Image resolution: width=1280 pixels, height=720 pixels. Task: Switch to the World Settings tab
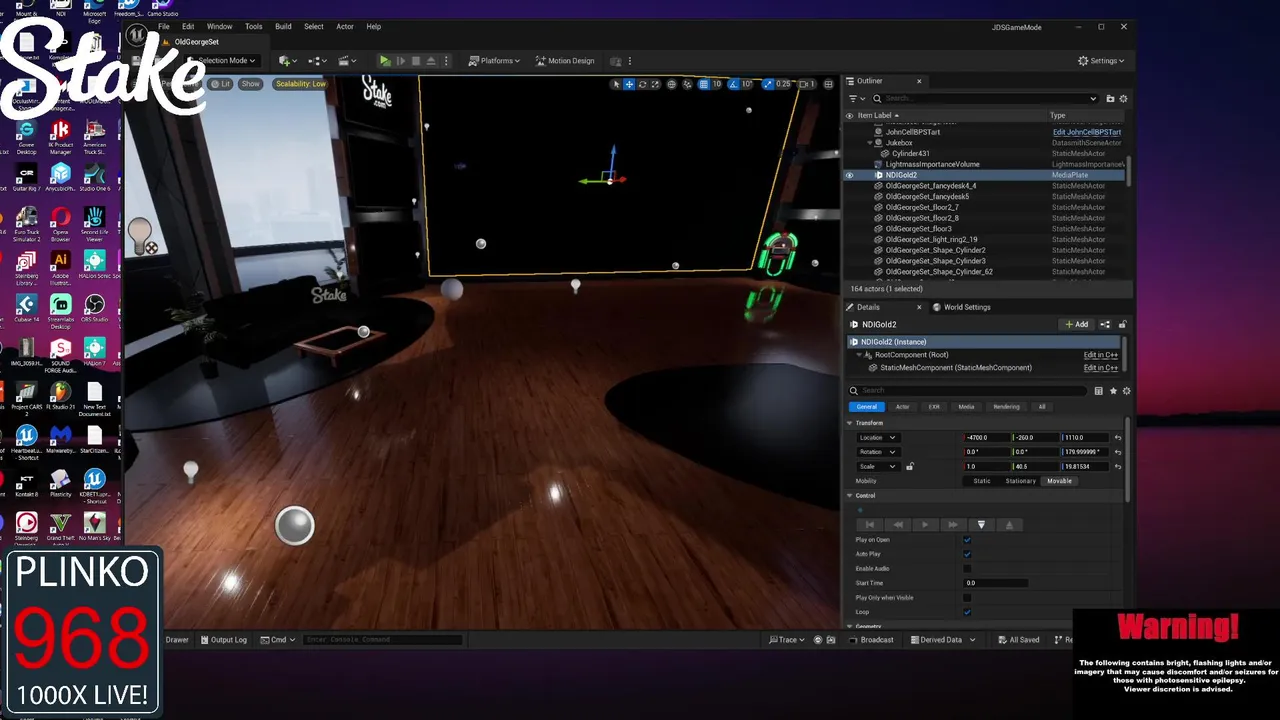[961, 307]
